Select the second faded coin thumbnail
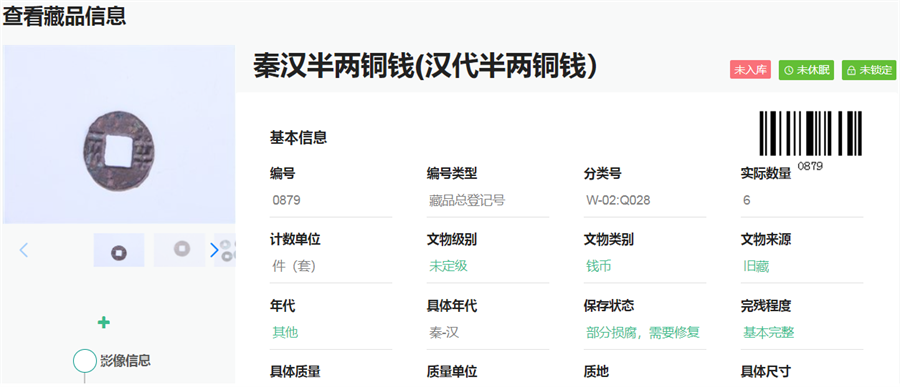Viewport: 900px width, 387px height. point(180,250)
